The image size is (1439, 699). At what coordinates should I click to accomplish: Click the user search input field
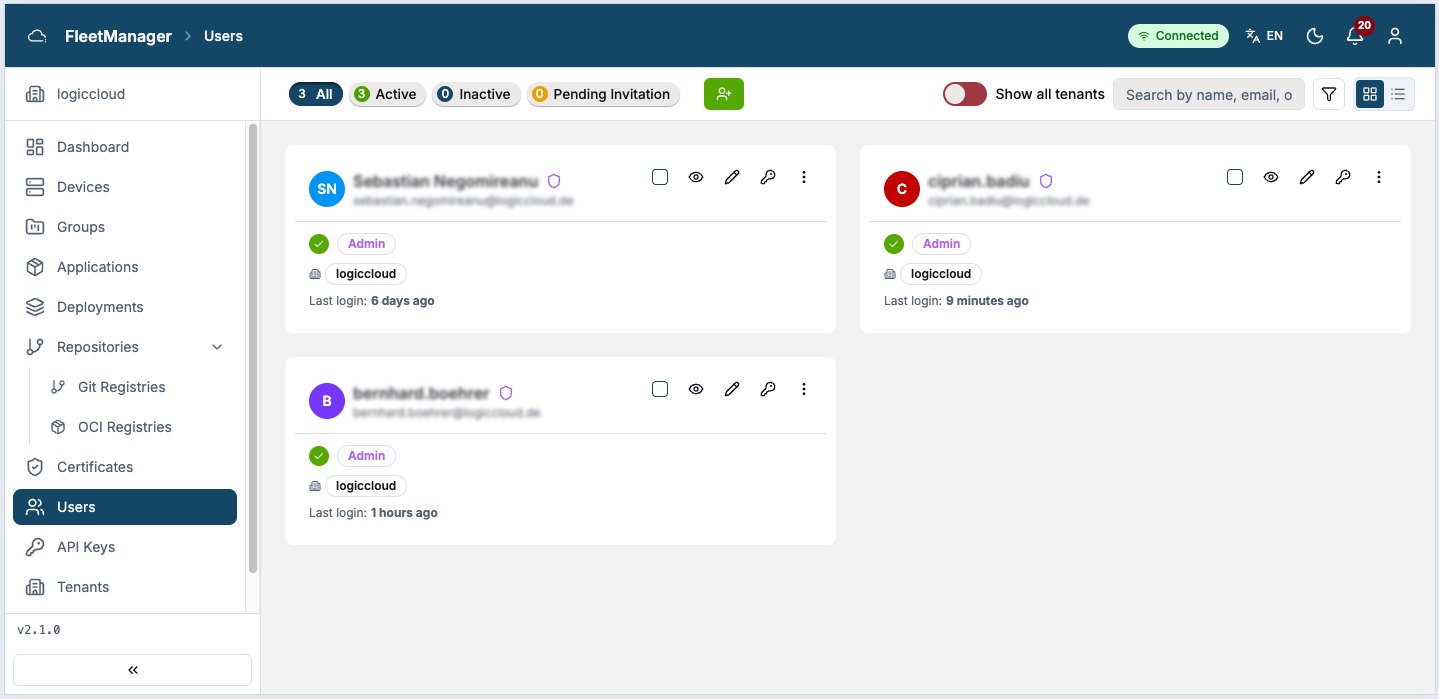pyautogui.click(x=1209, y=94)
